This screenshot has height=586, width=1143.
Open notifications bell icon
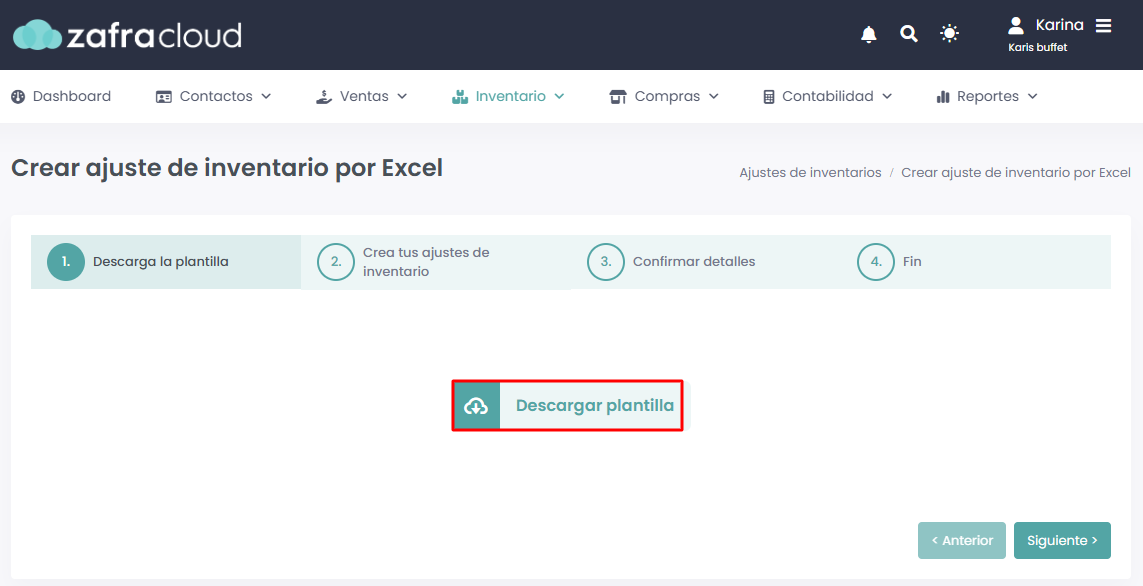[x=868, y=34]
